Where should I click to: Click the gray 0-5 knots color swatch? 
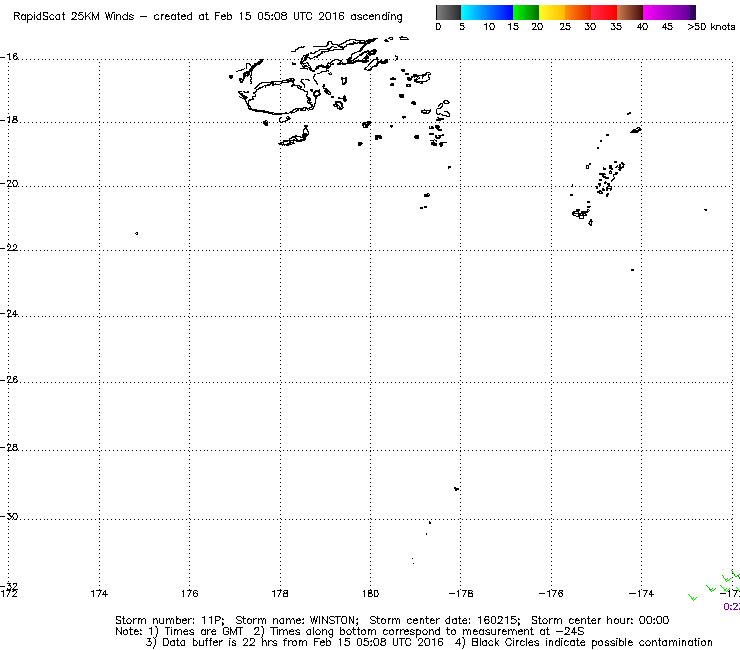(x=448, y=12)
